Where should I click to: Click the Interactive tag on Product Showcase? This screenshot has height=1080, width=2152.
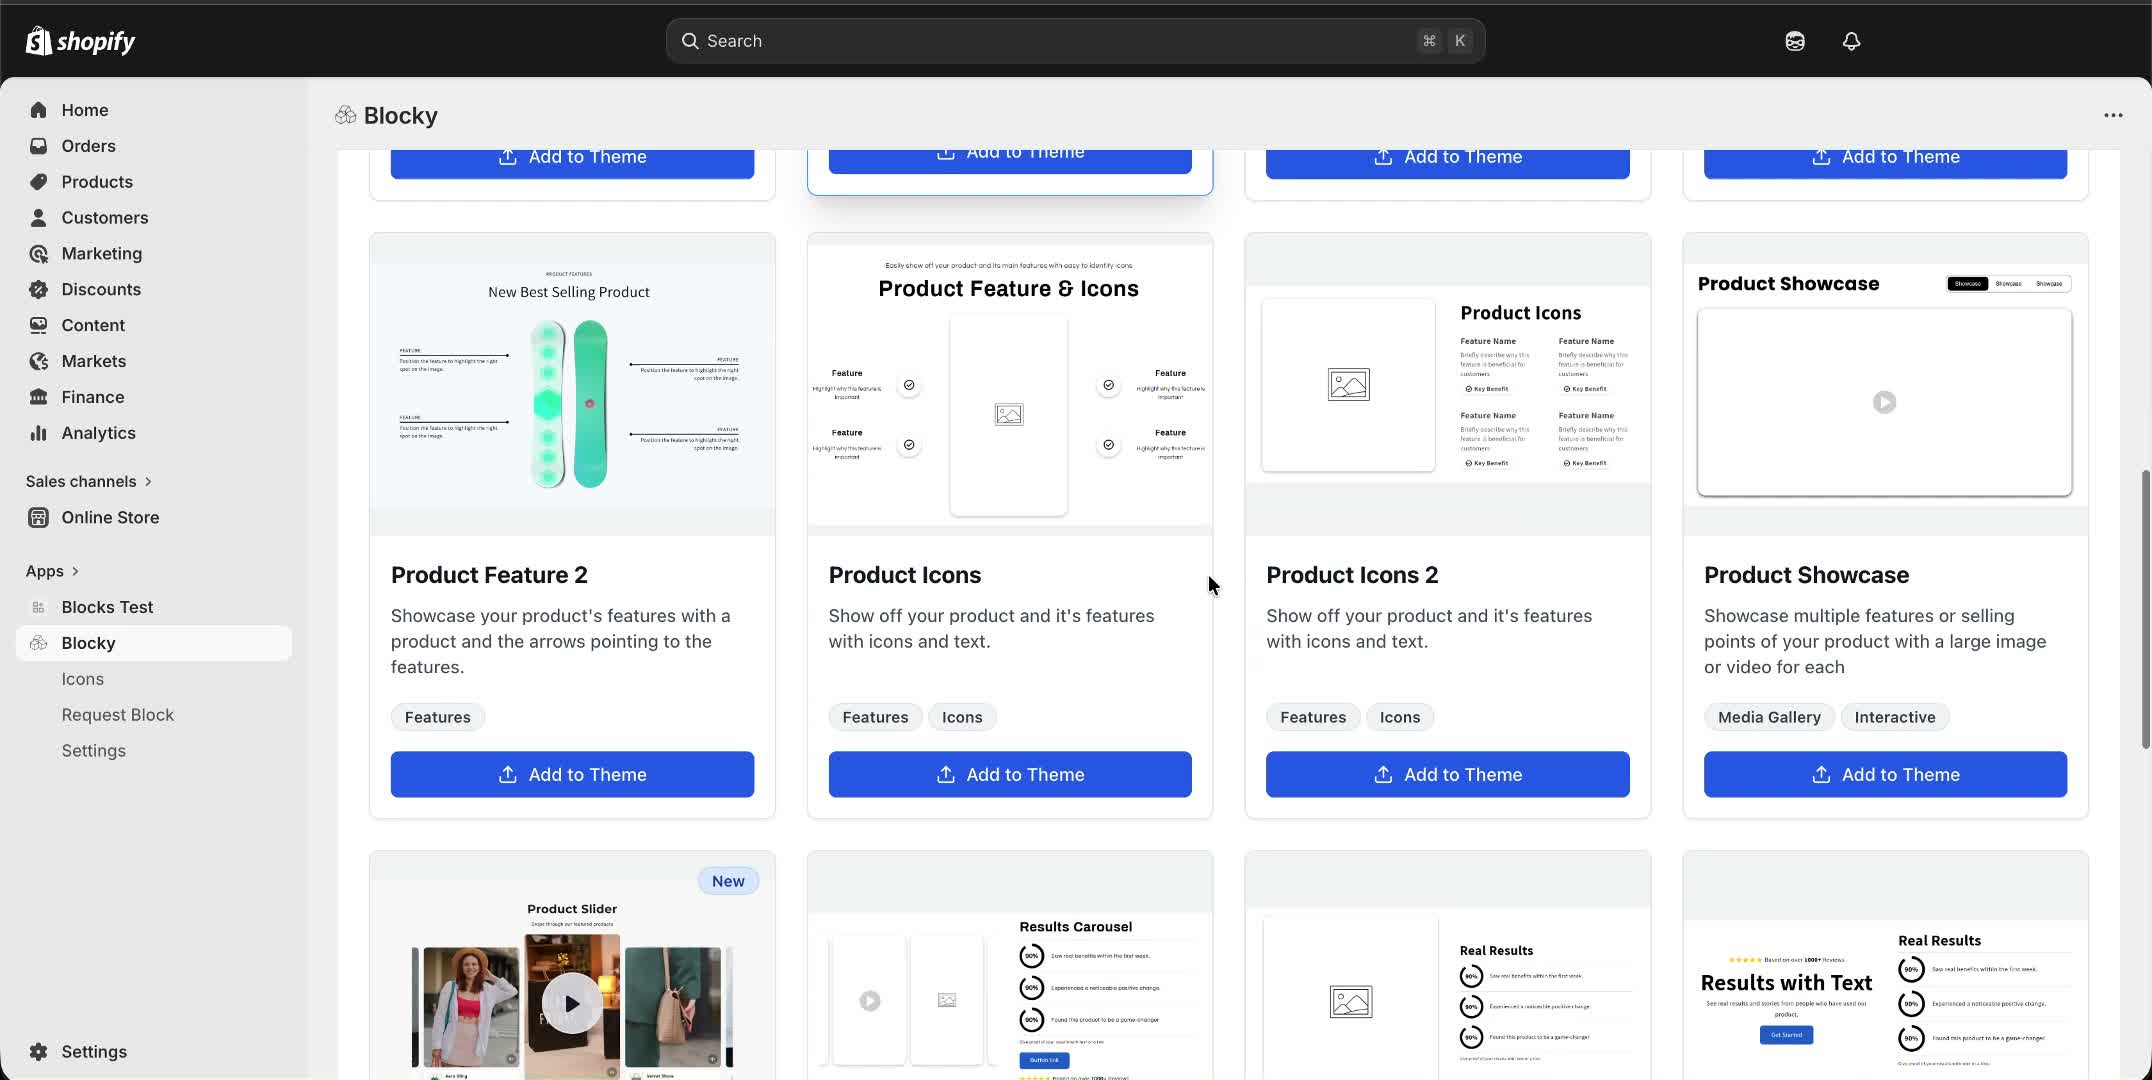pos(1894,717)
